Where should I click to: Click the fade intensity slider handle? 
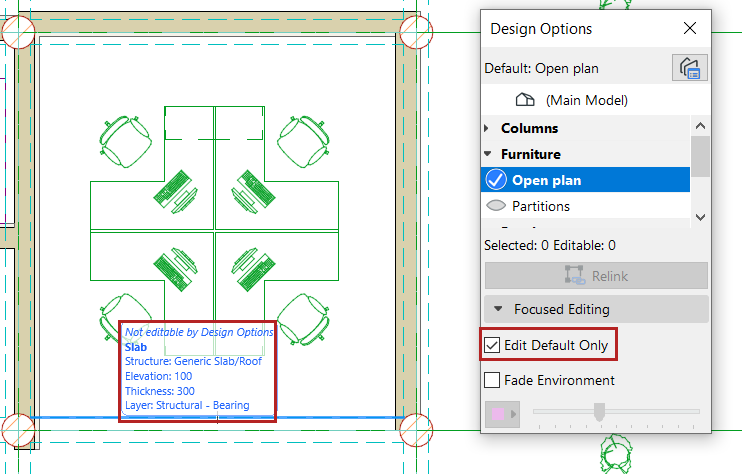599,412
